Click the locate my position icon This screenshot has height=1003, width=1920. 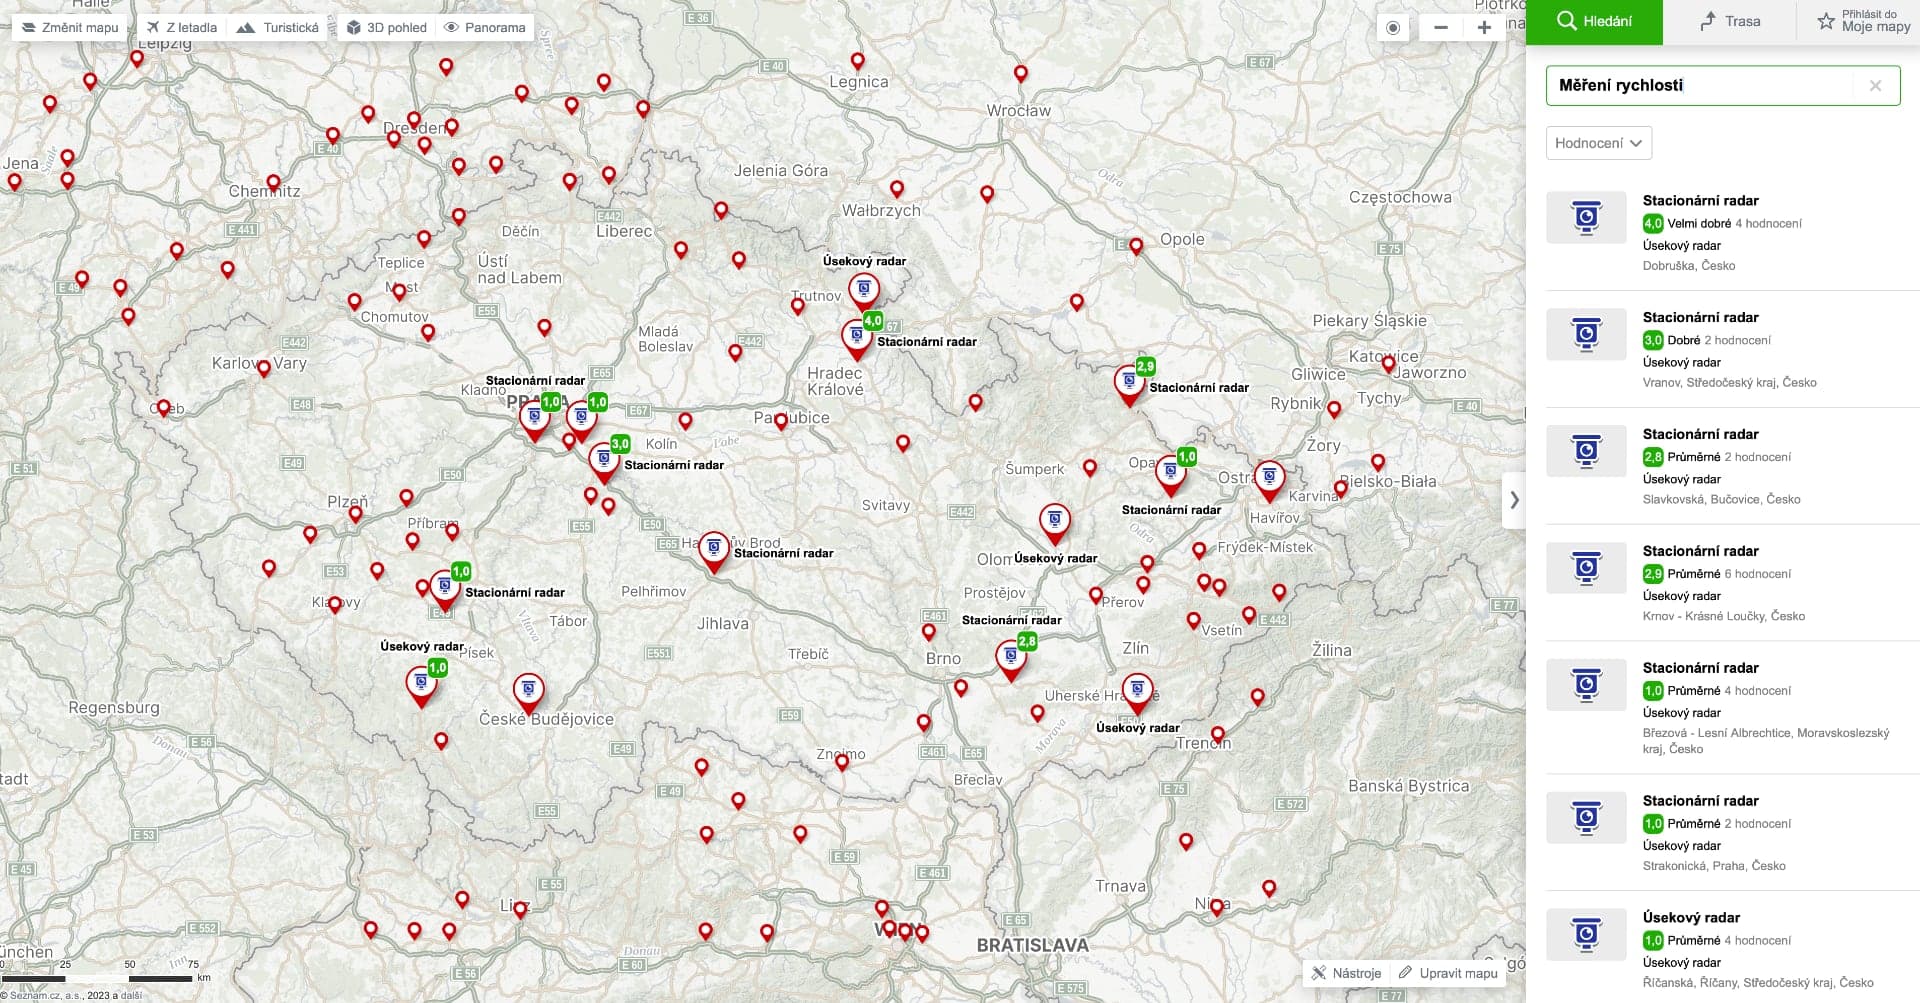(1393, 27)
